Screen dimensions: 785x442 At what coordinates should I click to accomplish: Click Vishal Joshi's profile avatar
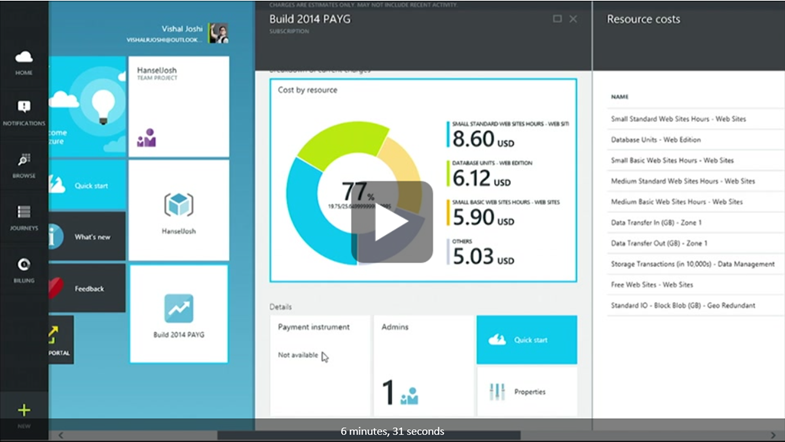[x=218, y=33]
